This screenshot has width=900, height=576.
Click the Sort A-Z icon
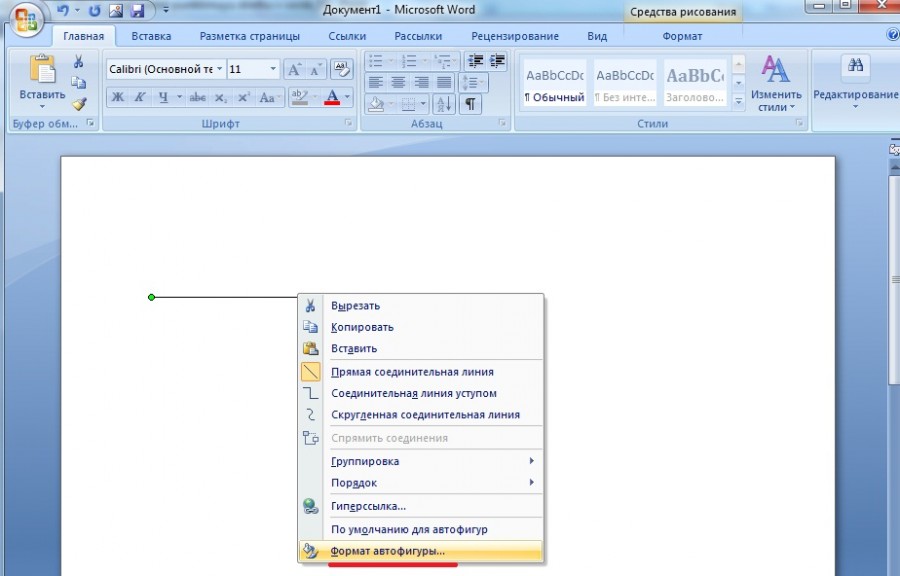(444, 104)
